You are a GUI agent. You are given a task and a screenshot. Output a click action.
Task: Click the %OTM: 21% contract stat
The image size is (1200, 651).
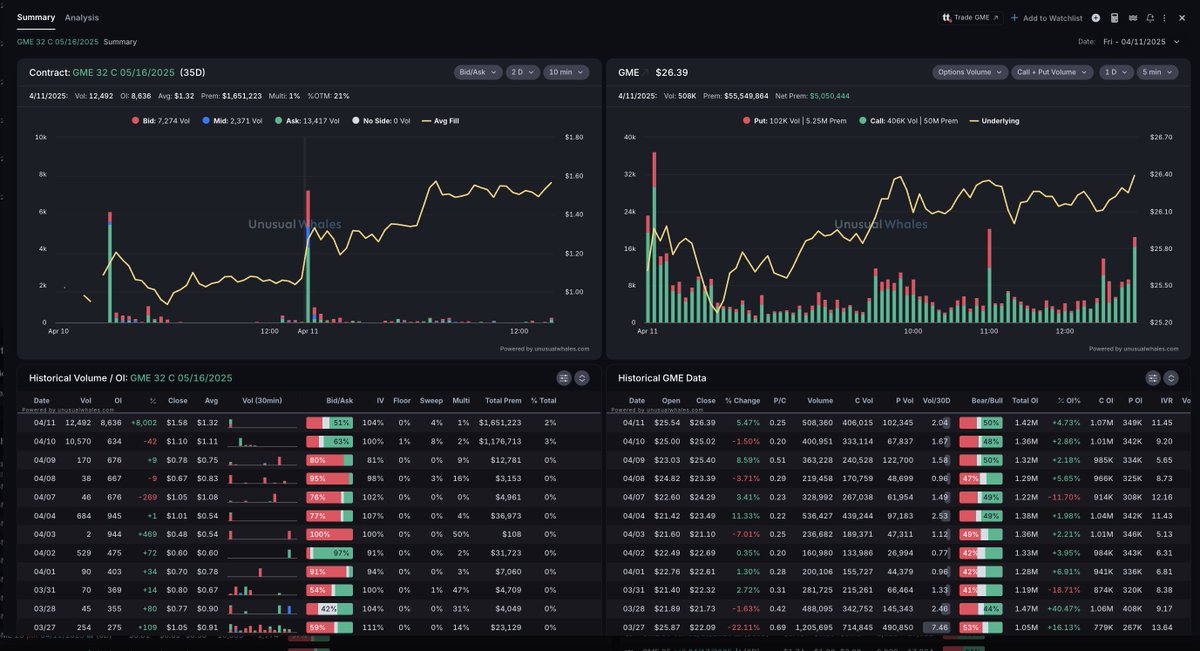point(328,95)
